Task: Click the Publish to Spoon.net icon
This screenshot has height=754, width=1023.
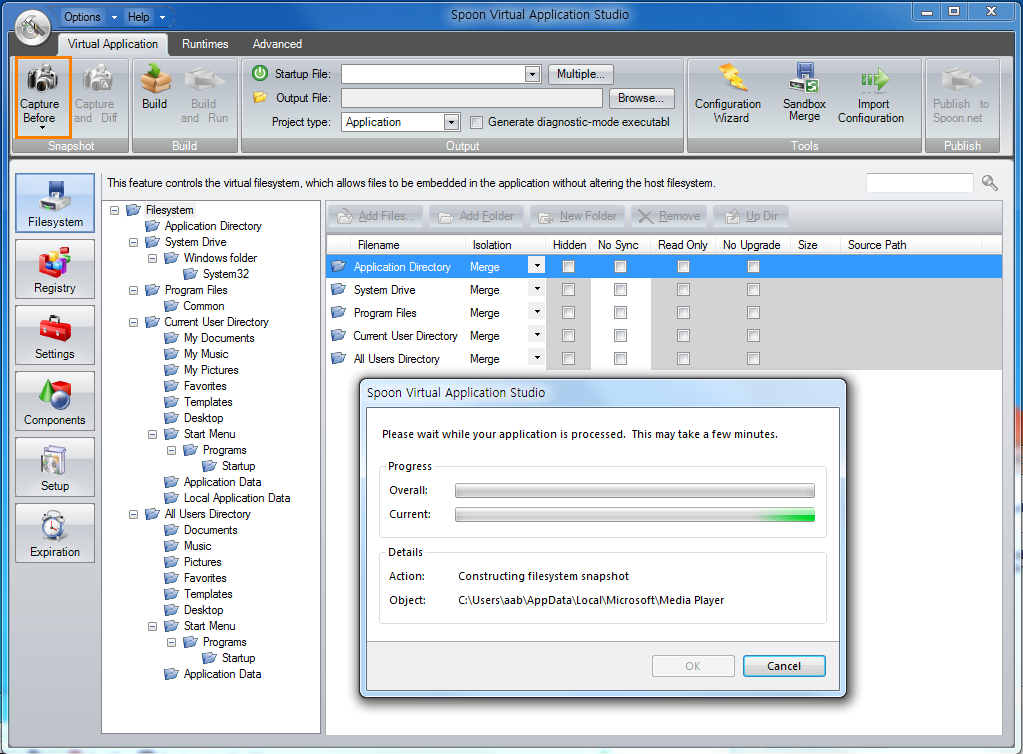Action: click(961, 95)
